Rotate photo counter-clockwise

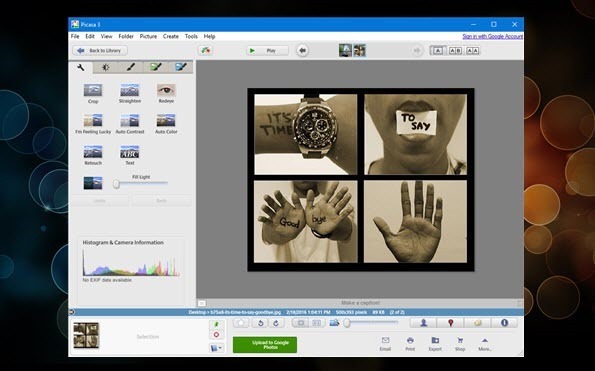coord(261,323)
